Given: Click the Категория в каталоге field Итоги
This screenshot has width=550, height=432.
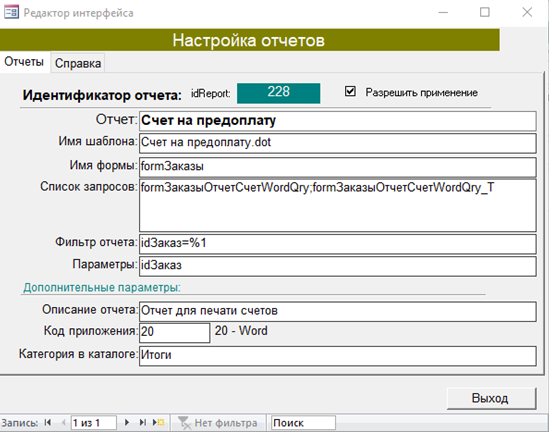Looking at the screenshot, I should point(338,356).
